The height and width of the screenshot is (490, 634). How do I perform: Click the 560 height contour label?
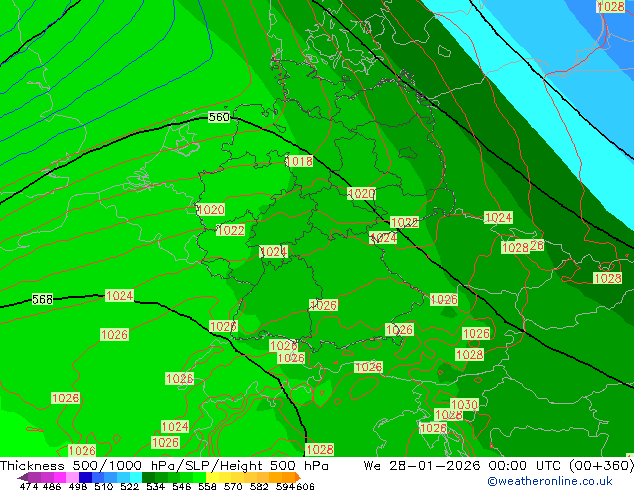(x=219, y=117)
